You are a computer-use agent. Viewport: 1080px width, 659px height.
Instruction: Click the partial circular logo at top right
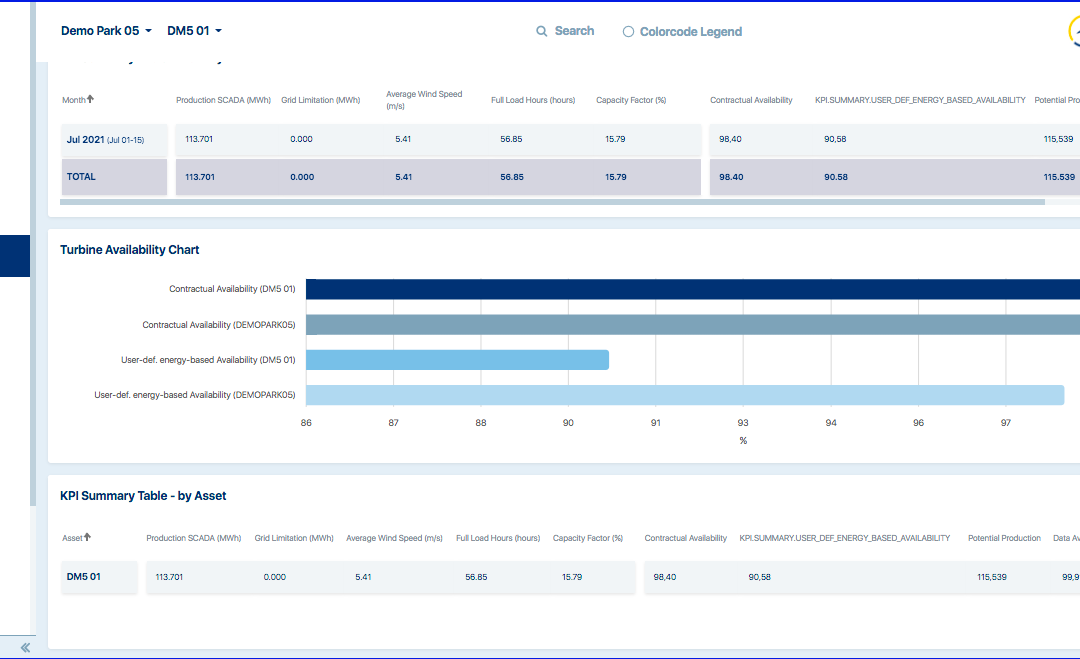point(1073,32)
